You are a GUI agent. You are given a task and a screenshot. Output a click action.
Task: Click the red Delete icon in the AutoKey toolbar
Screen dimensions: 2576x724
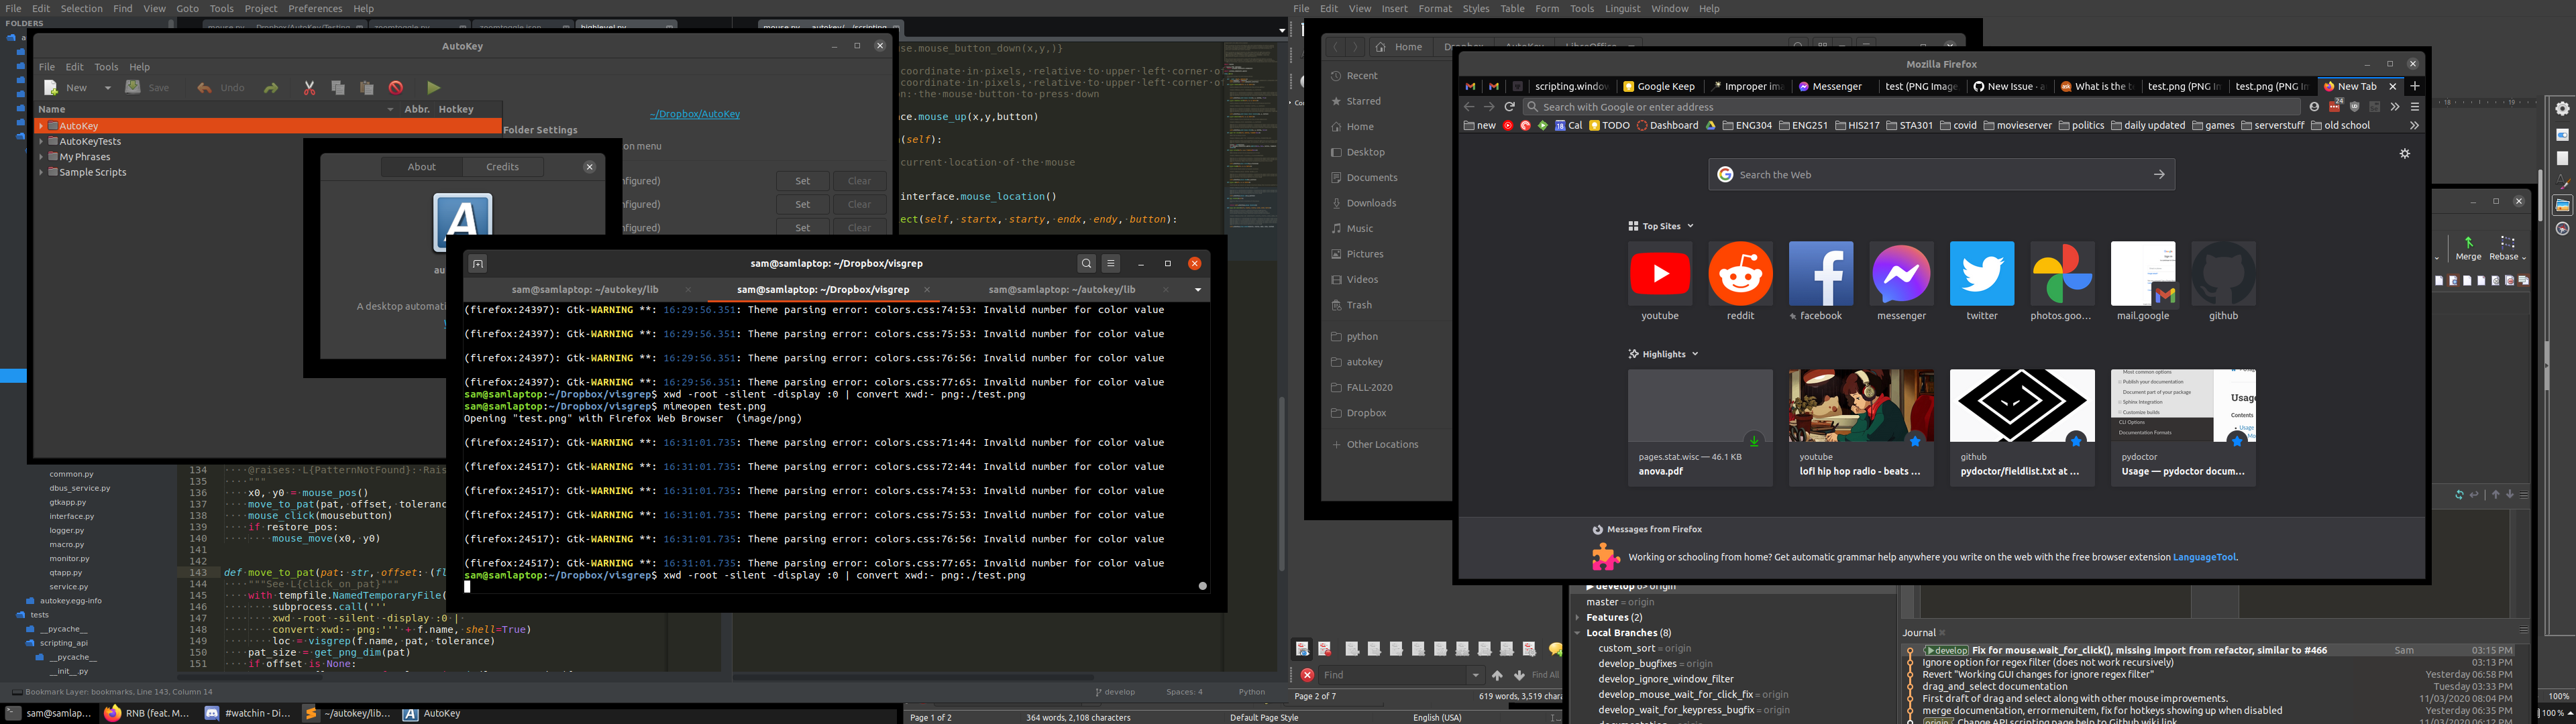click(x=396, y=88)
